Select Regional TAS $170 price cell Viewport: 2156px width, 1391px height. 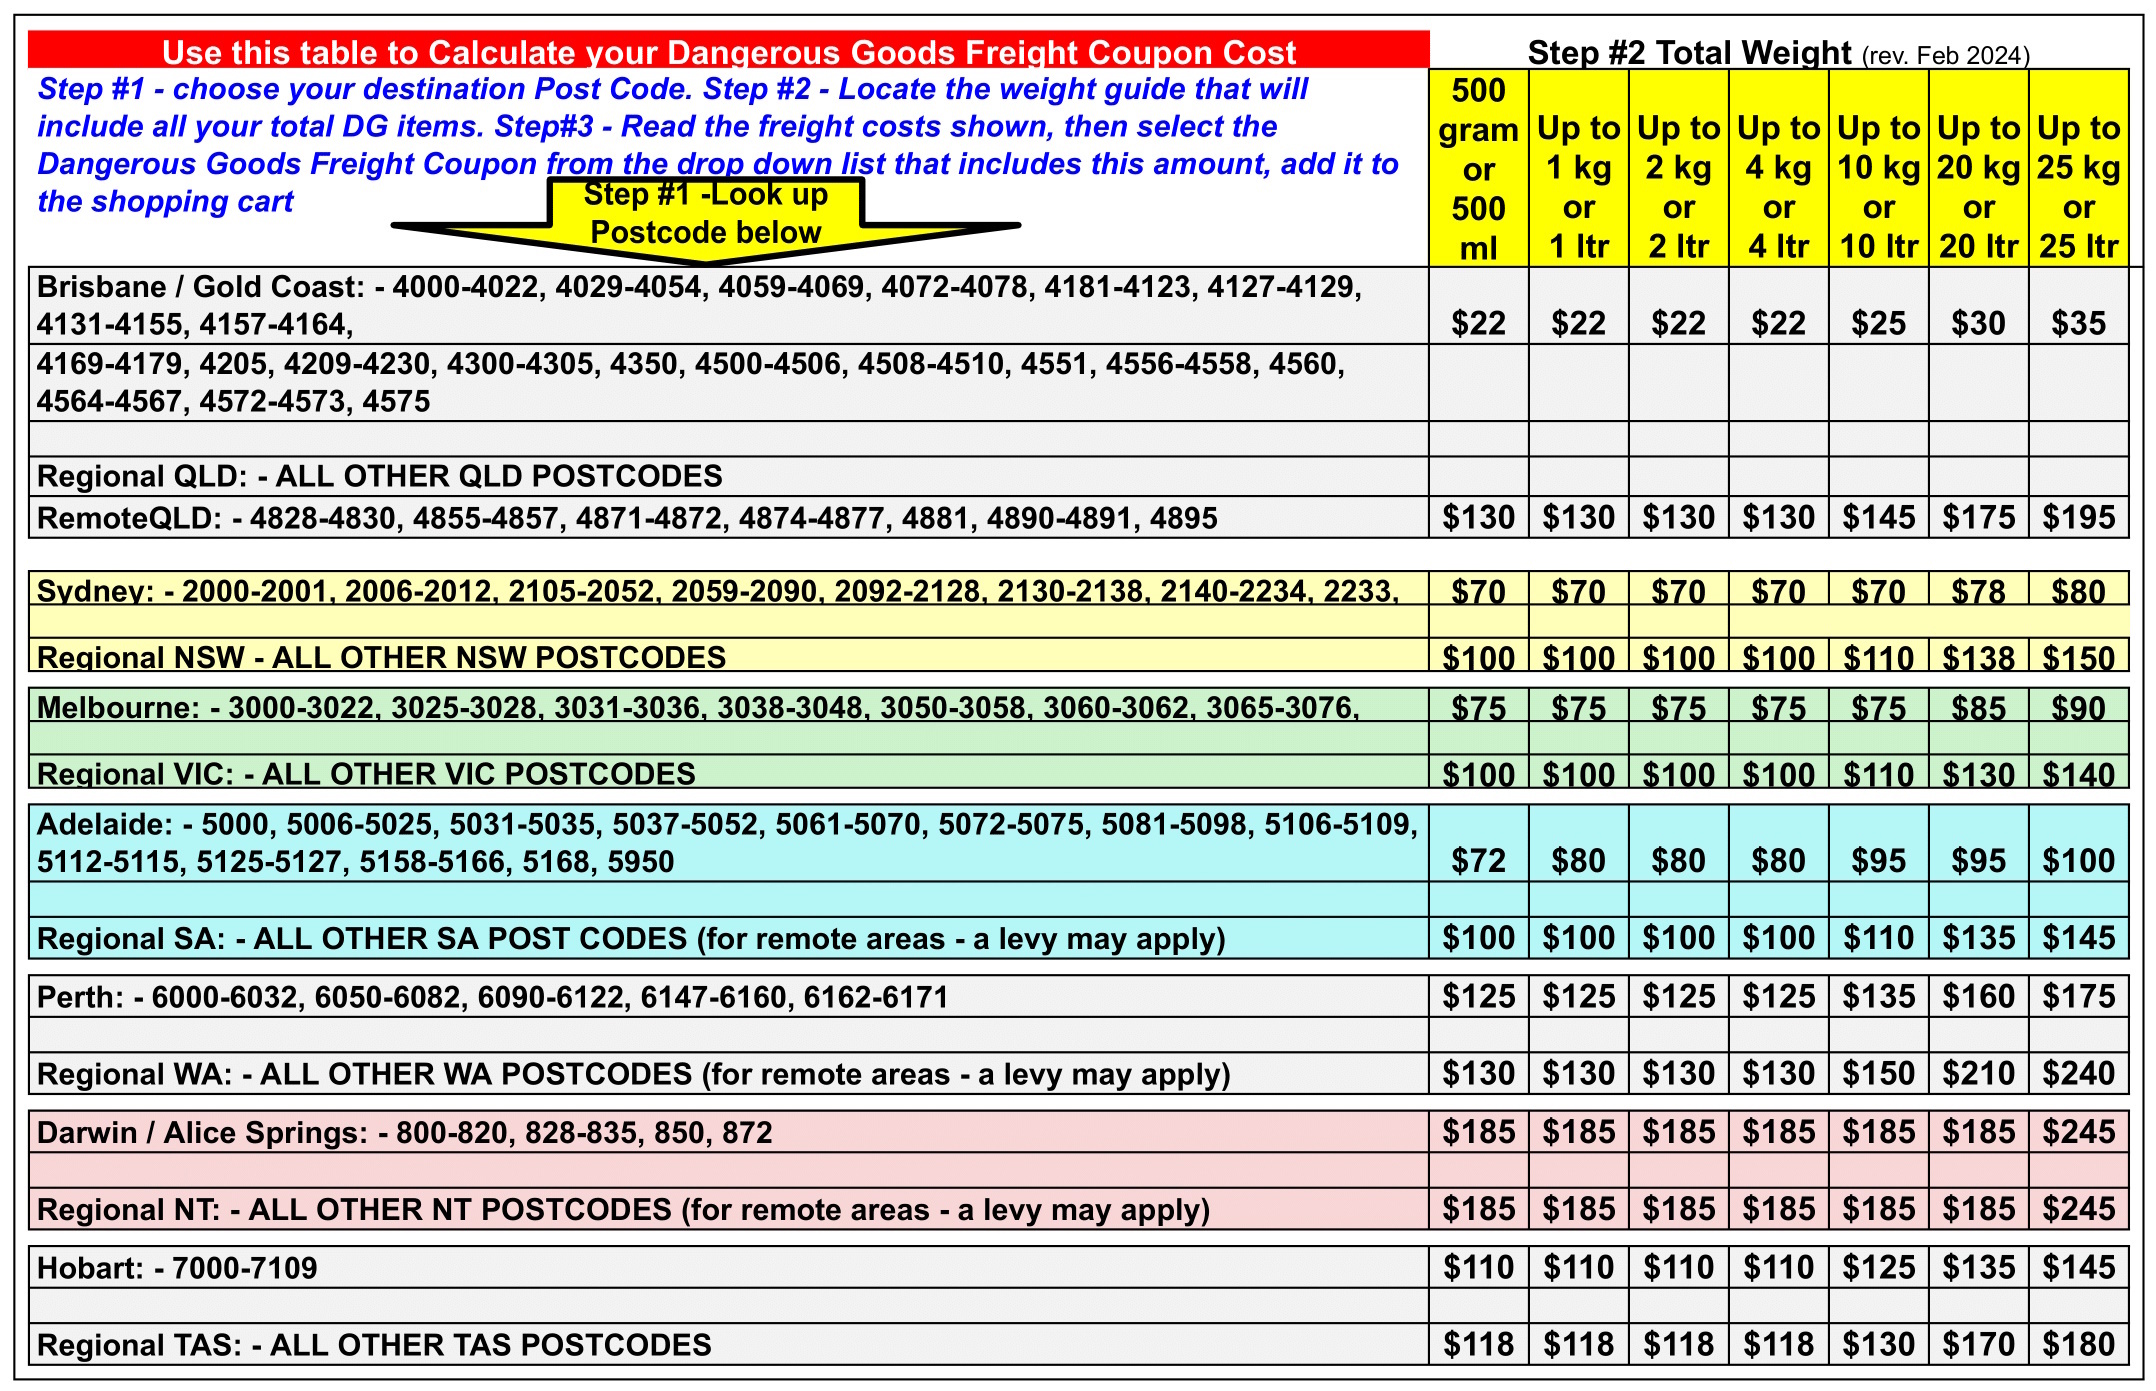(x=1978, y=1345)
